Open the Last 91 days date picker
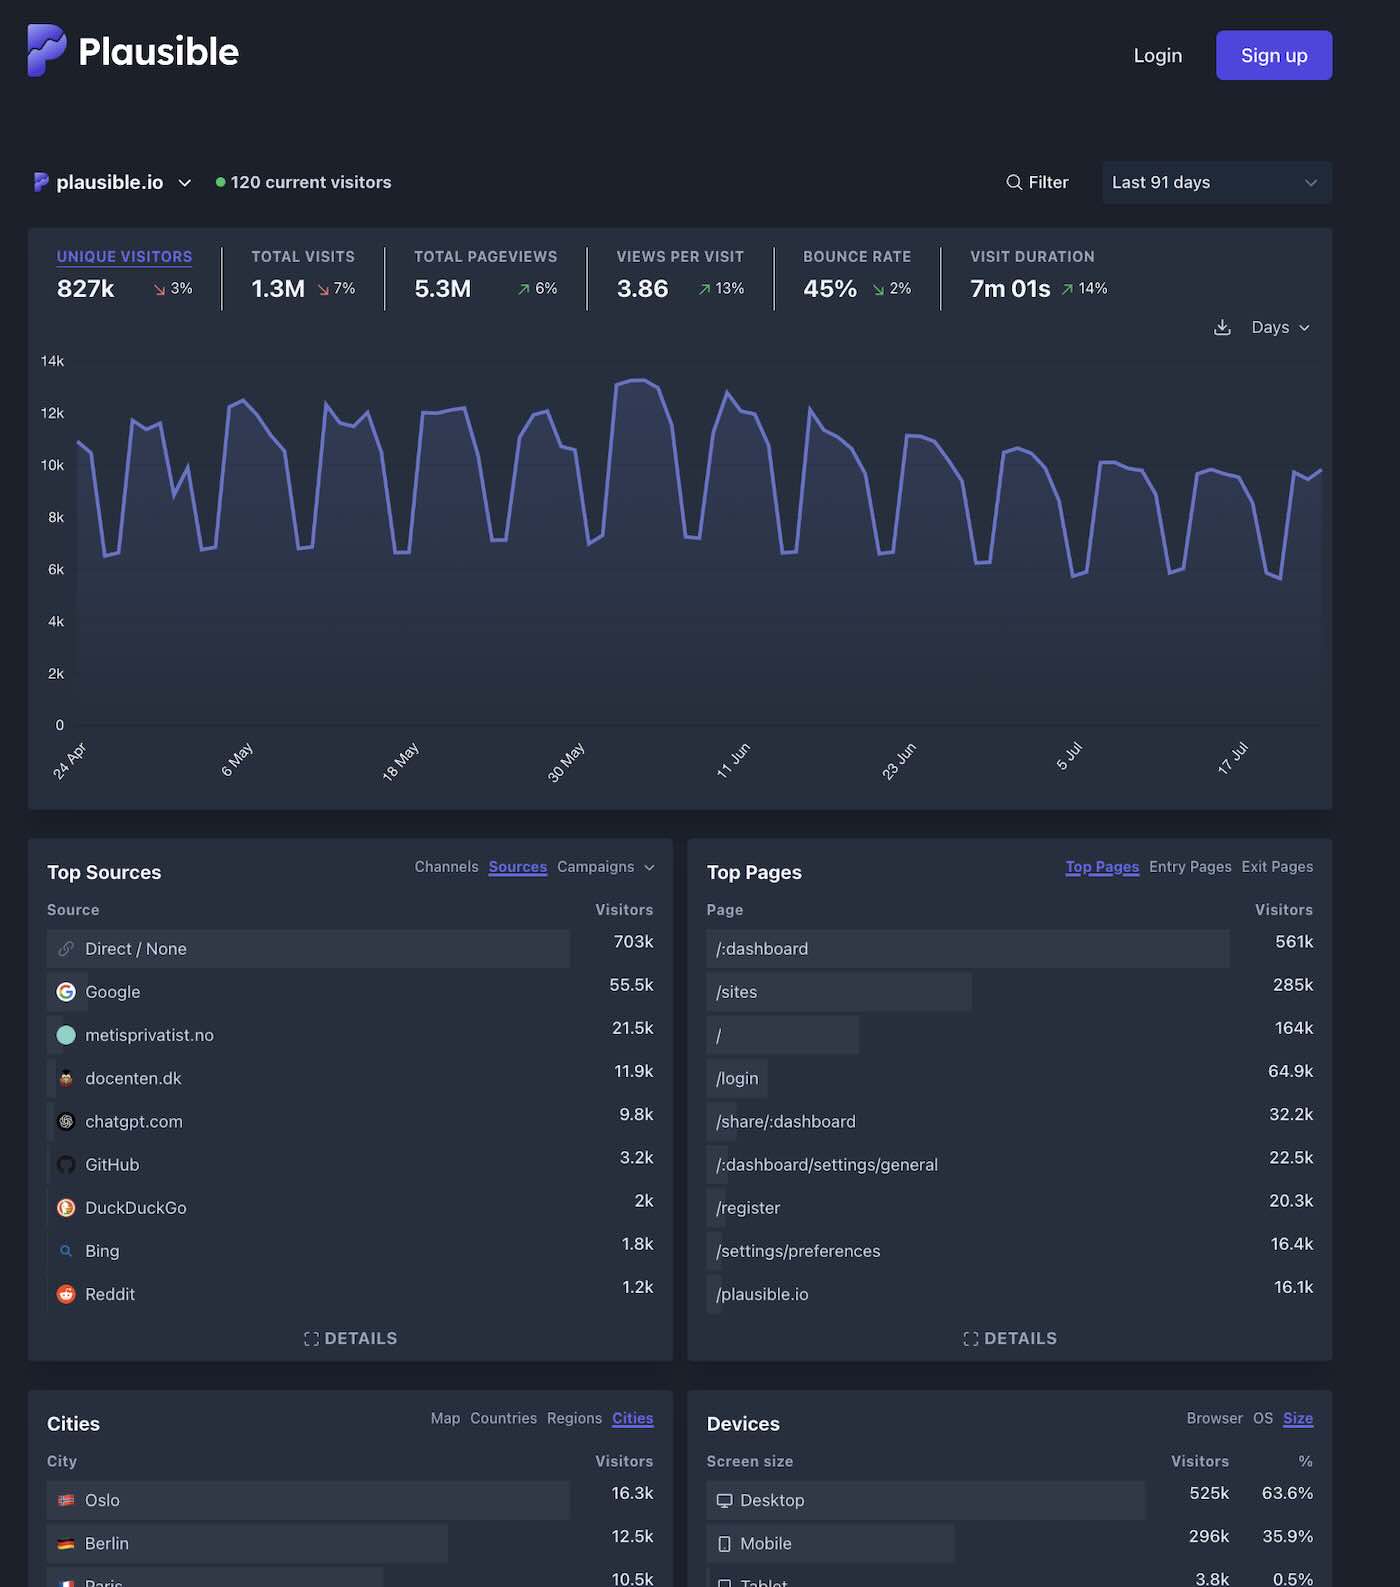 coord(1216,182)
